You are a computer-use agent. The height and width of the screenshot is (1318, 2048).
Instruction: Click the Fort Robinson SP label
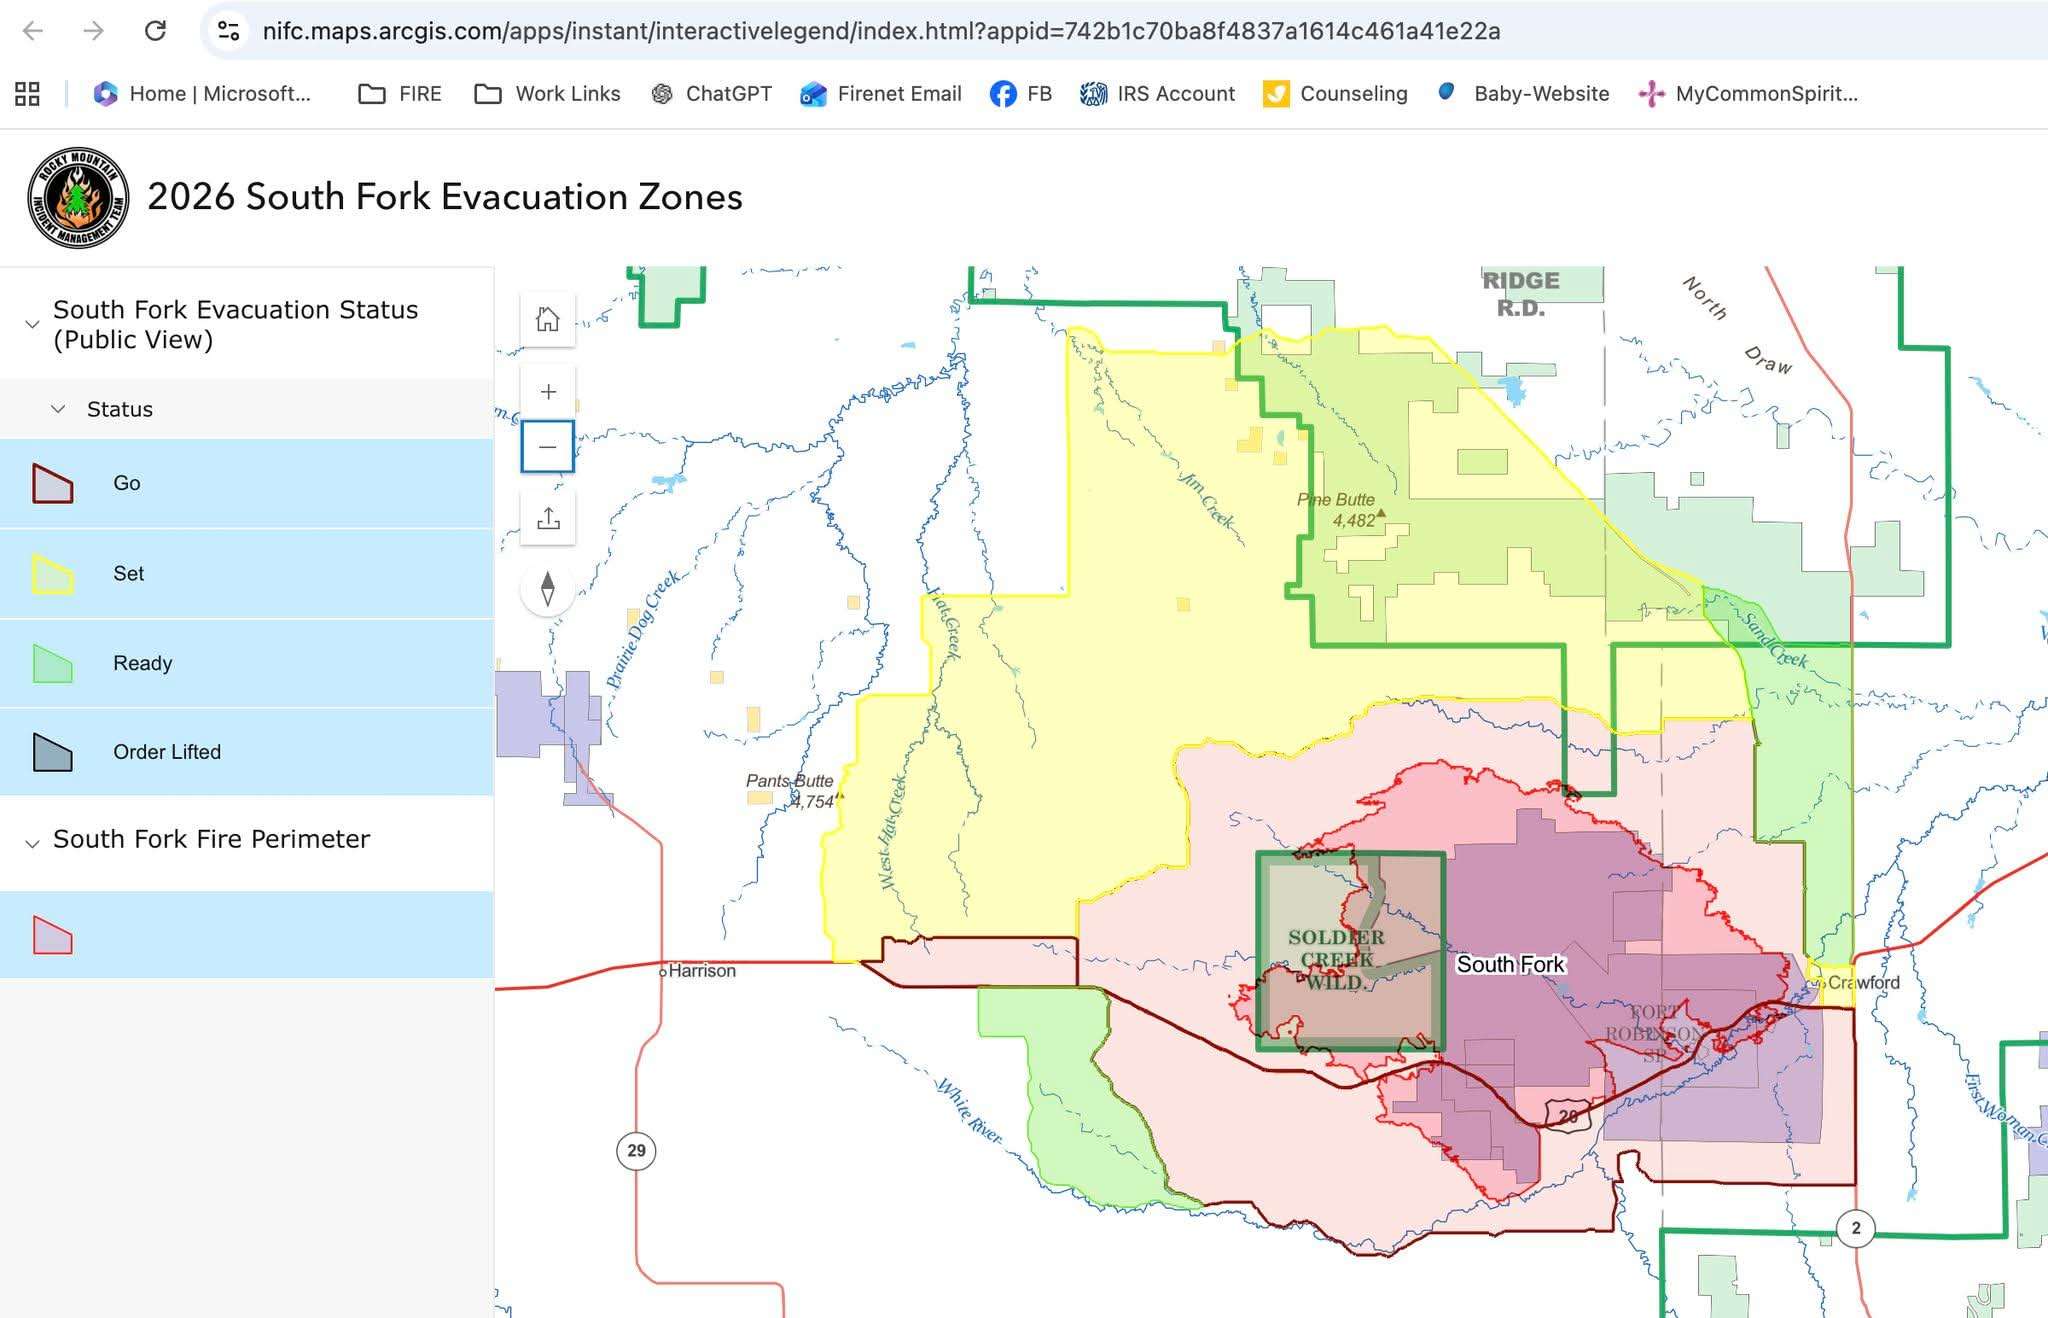pyautogui.click(x=1655, y=1033)
